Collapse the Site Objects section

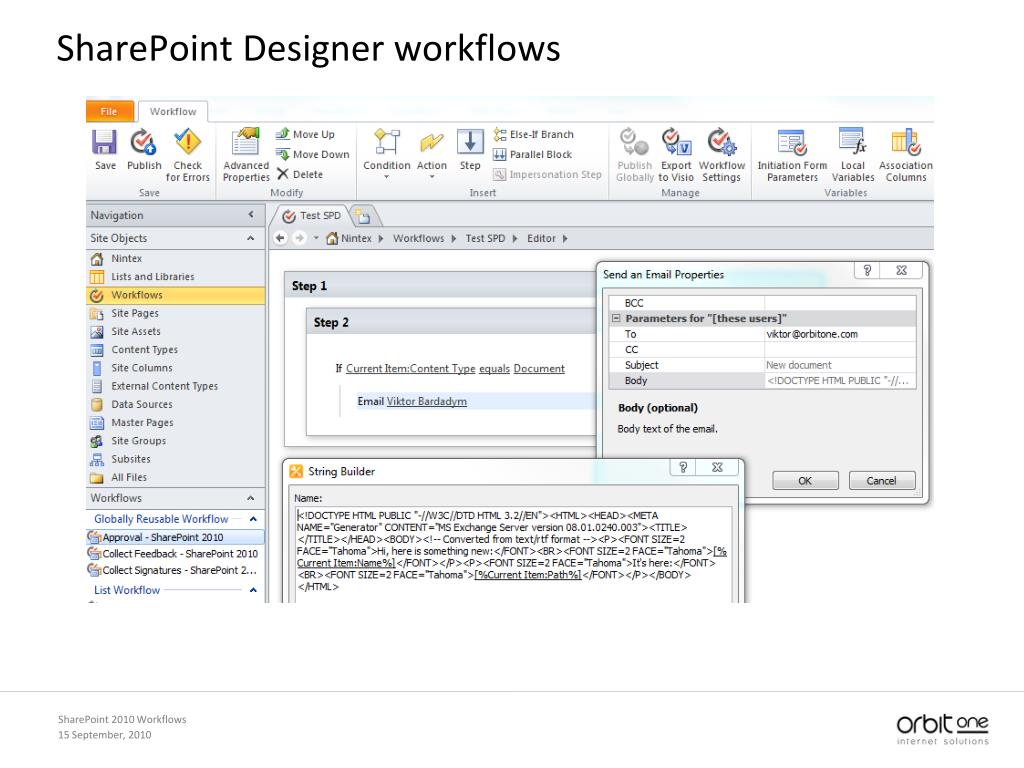coord(251,238)
